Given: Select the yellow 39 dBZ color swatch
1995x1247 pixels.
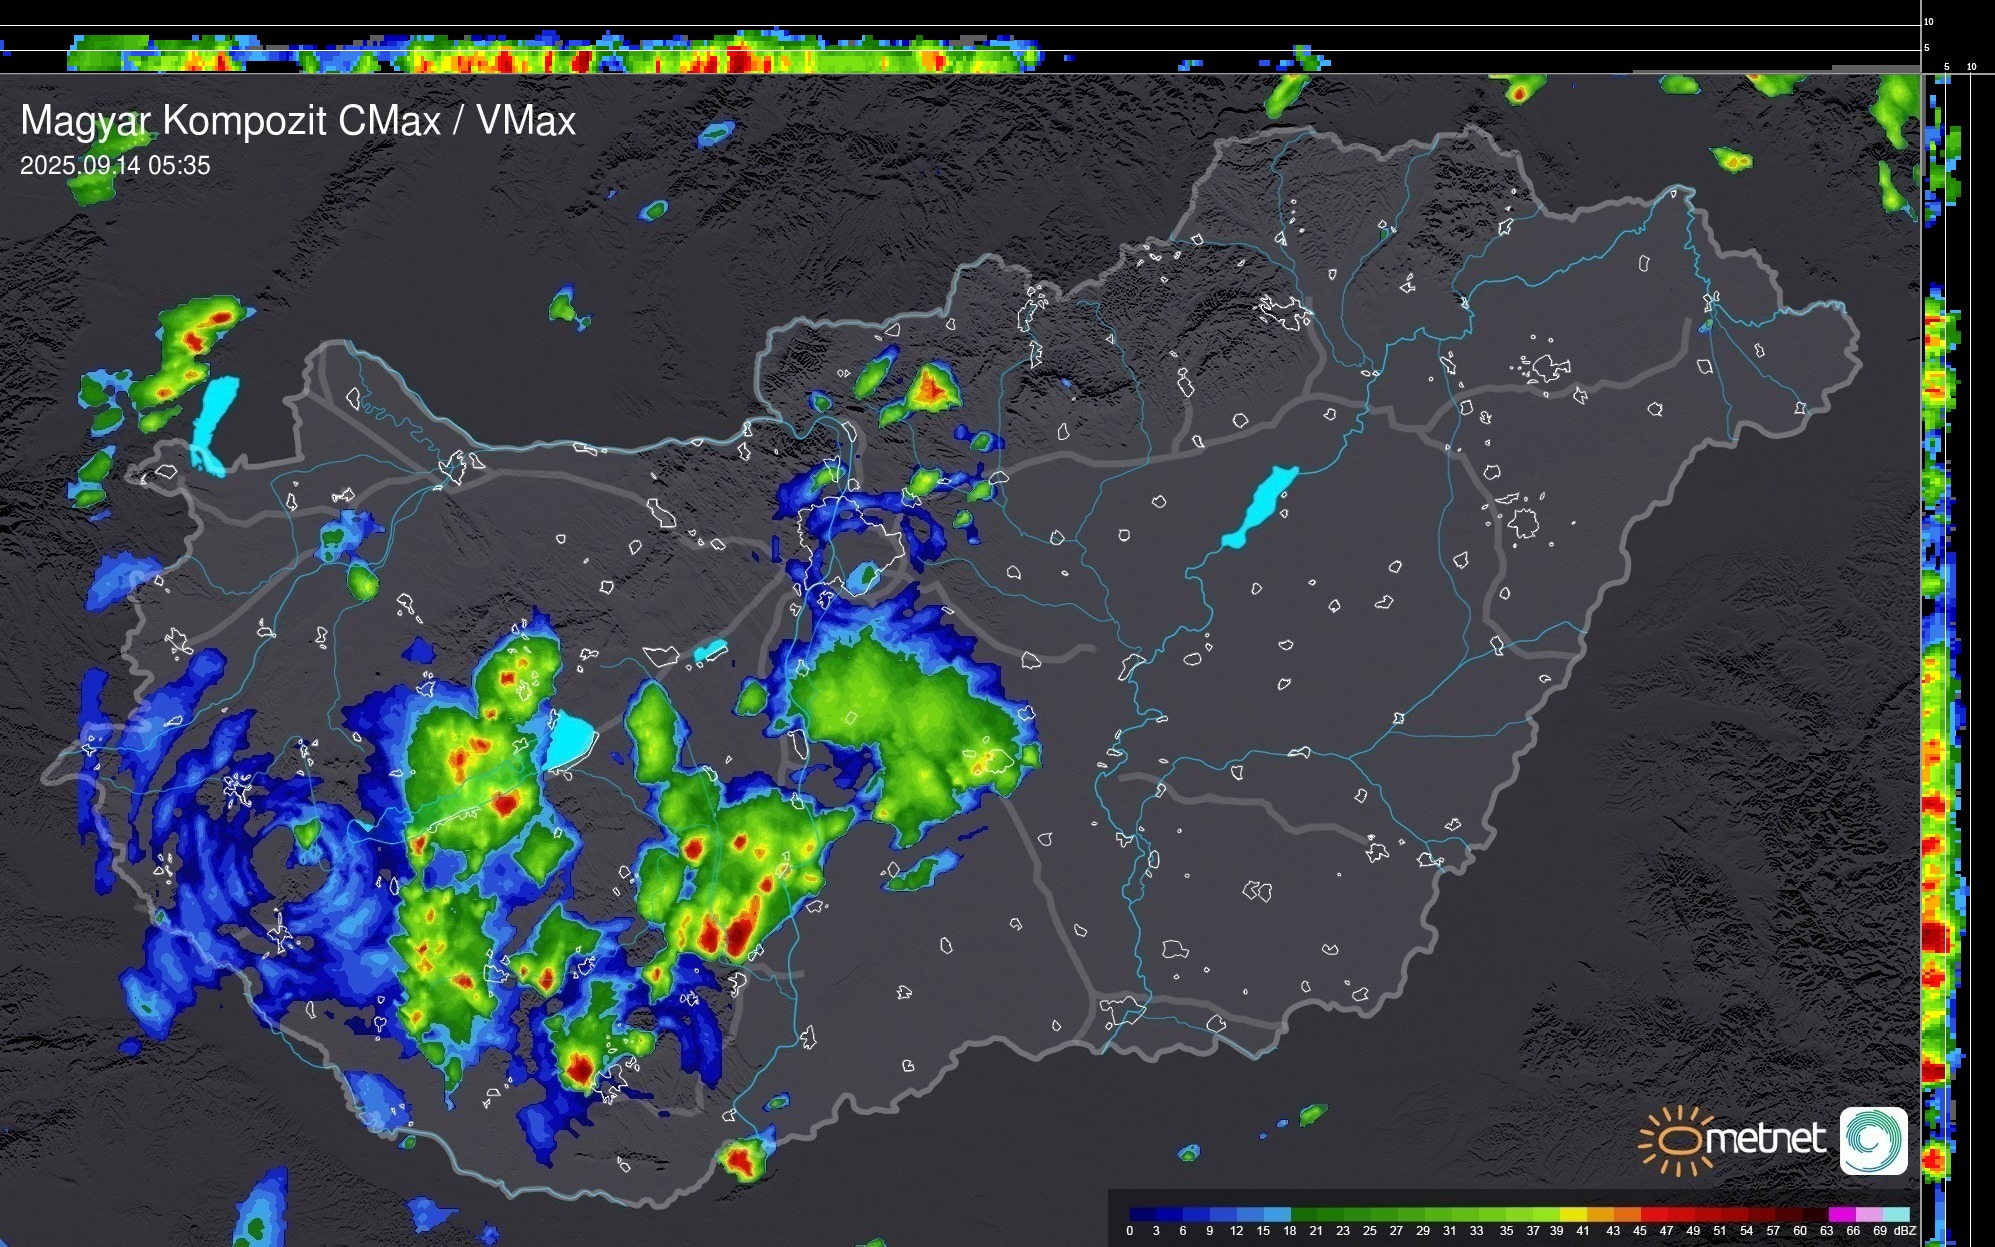Looking at the screenshot, I should 1573,1214.
